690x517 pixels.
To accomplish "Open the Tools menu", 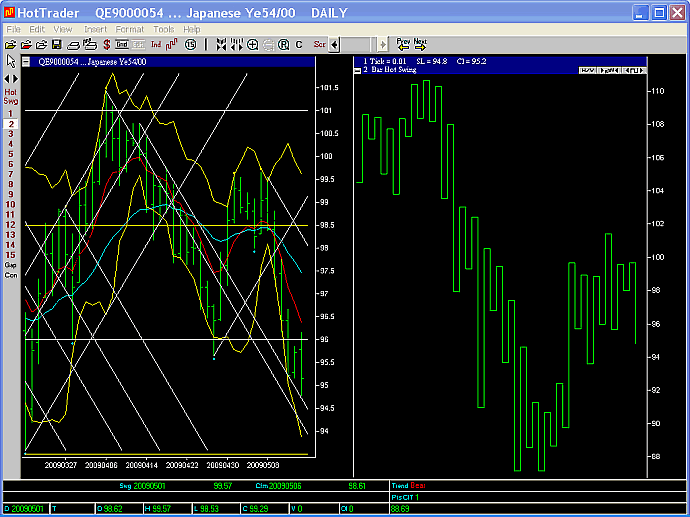I will tap(164, 29).
